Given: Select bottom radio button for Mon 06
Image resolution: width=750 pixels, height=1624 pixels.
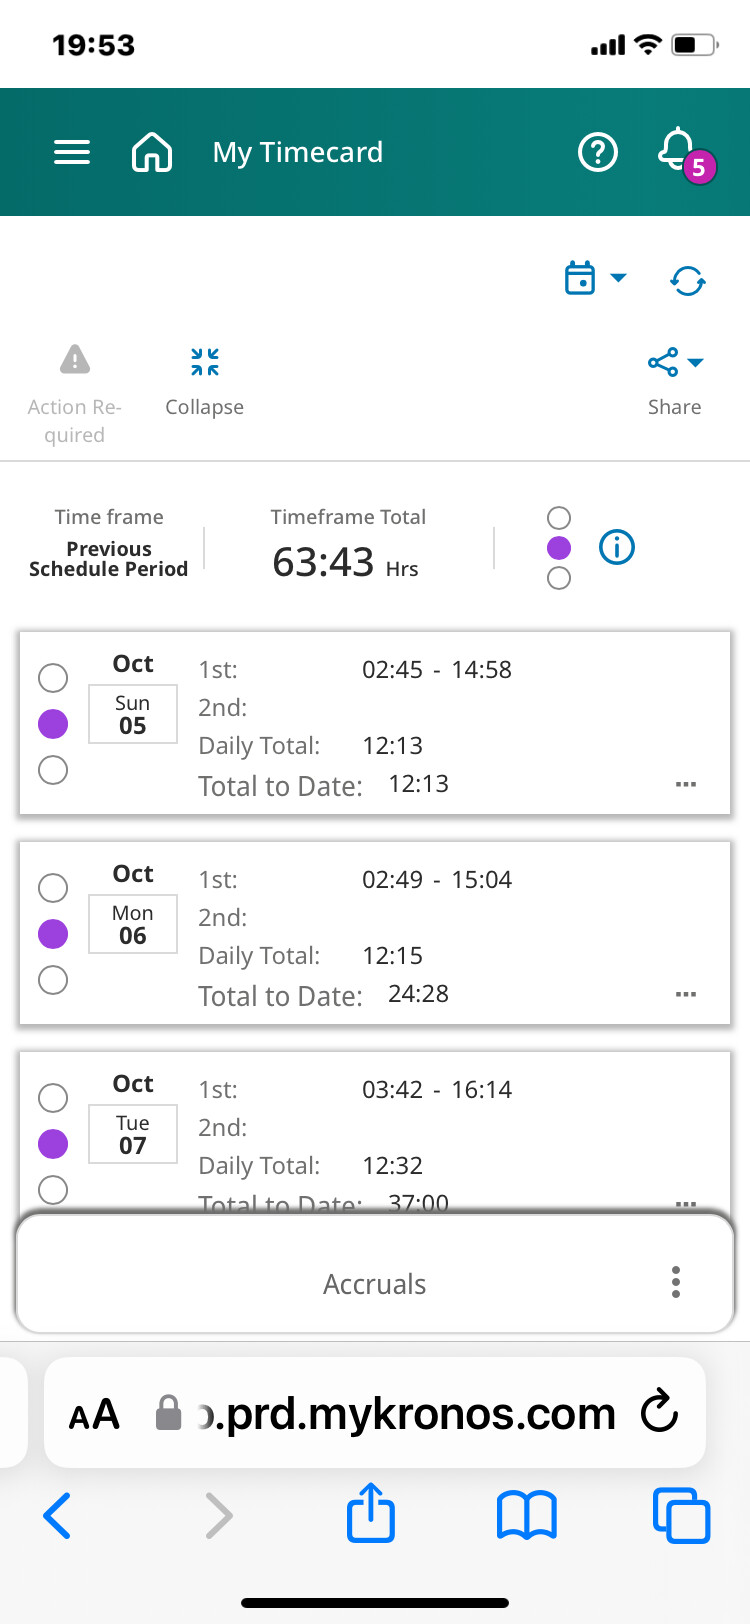Looking at the screenshot, I should point(53,980).
